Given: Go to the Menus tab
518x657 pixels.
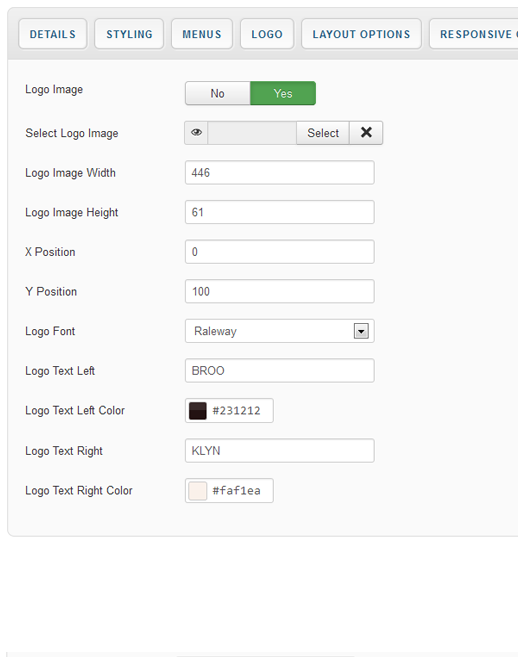Looking at the screenshot, I should 202,34.
